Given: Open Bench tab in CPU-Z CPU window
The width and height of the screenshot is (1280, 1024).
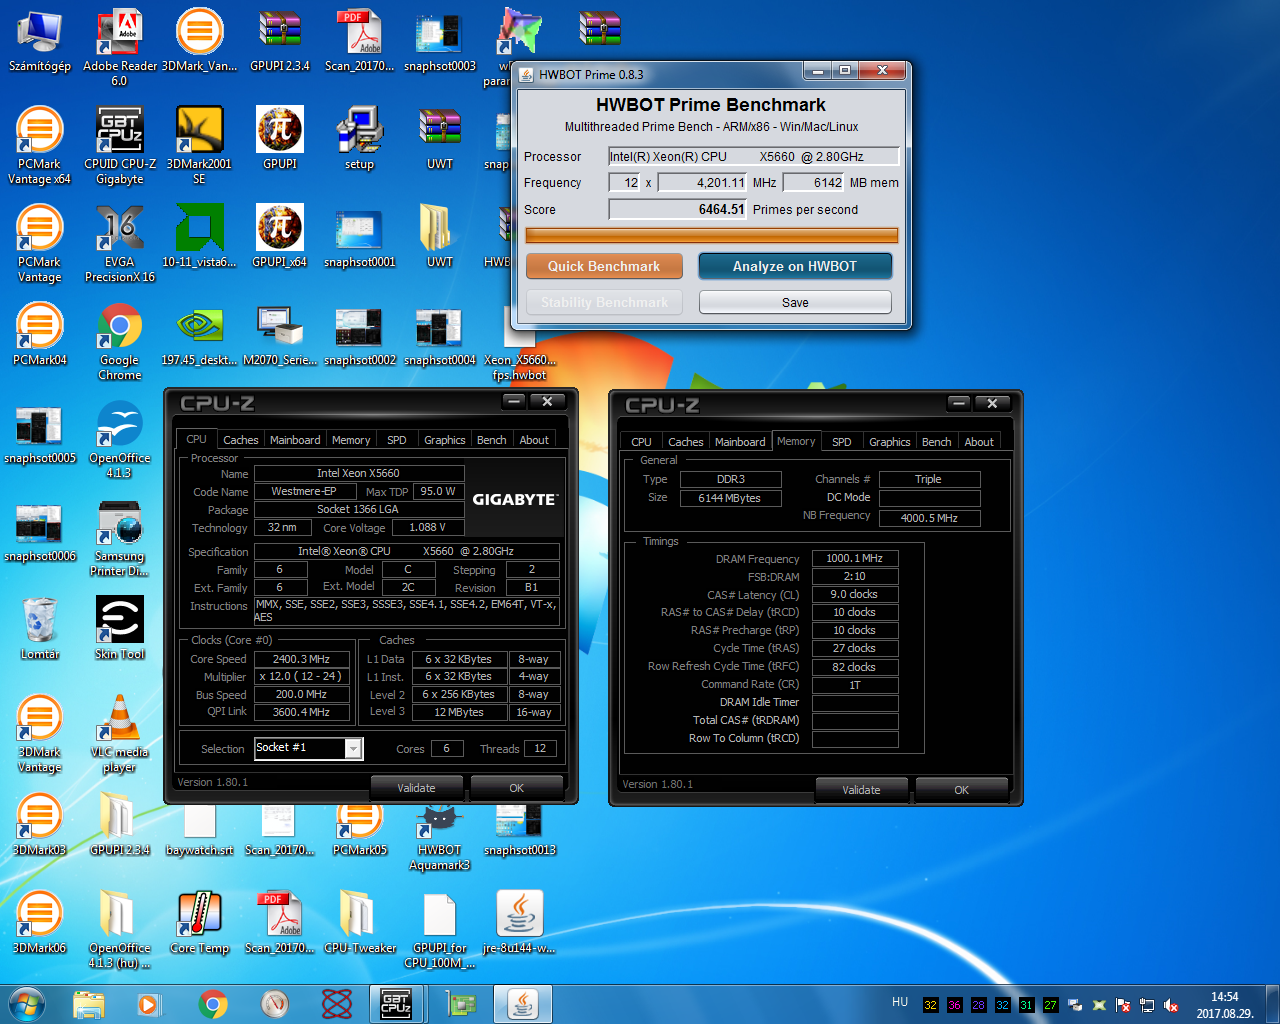Looking at the screenshot, I should click(491, 440).
